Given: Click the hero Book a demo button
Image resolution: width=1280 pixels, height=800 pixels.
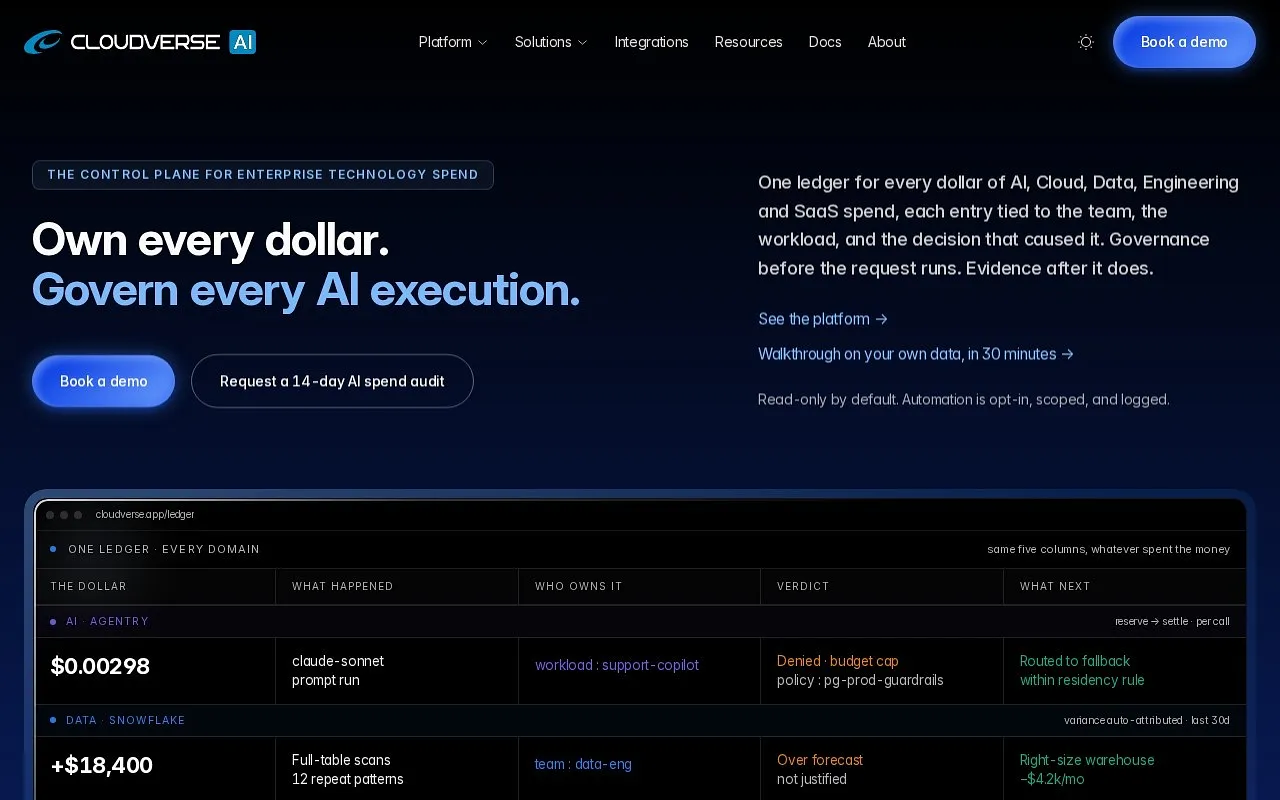Looking at the screenshot, I should tap(104, 381).
